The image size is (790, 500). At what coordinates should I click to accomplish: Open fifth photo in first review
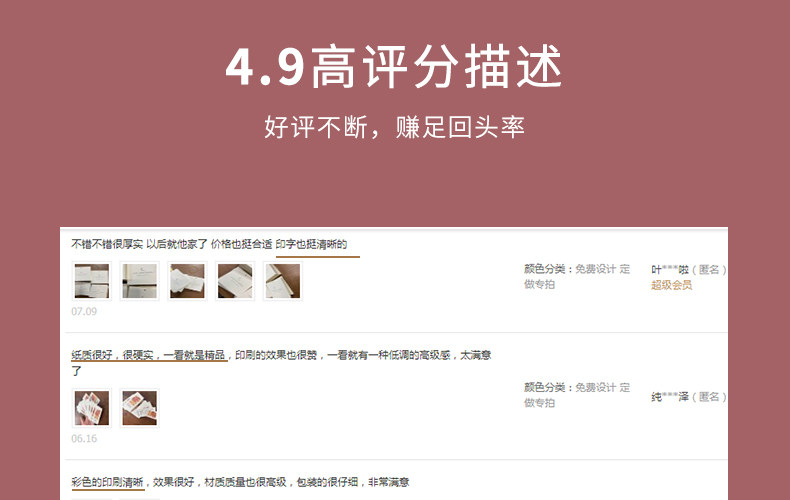pos(283,281)
